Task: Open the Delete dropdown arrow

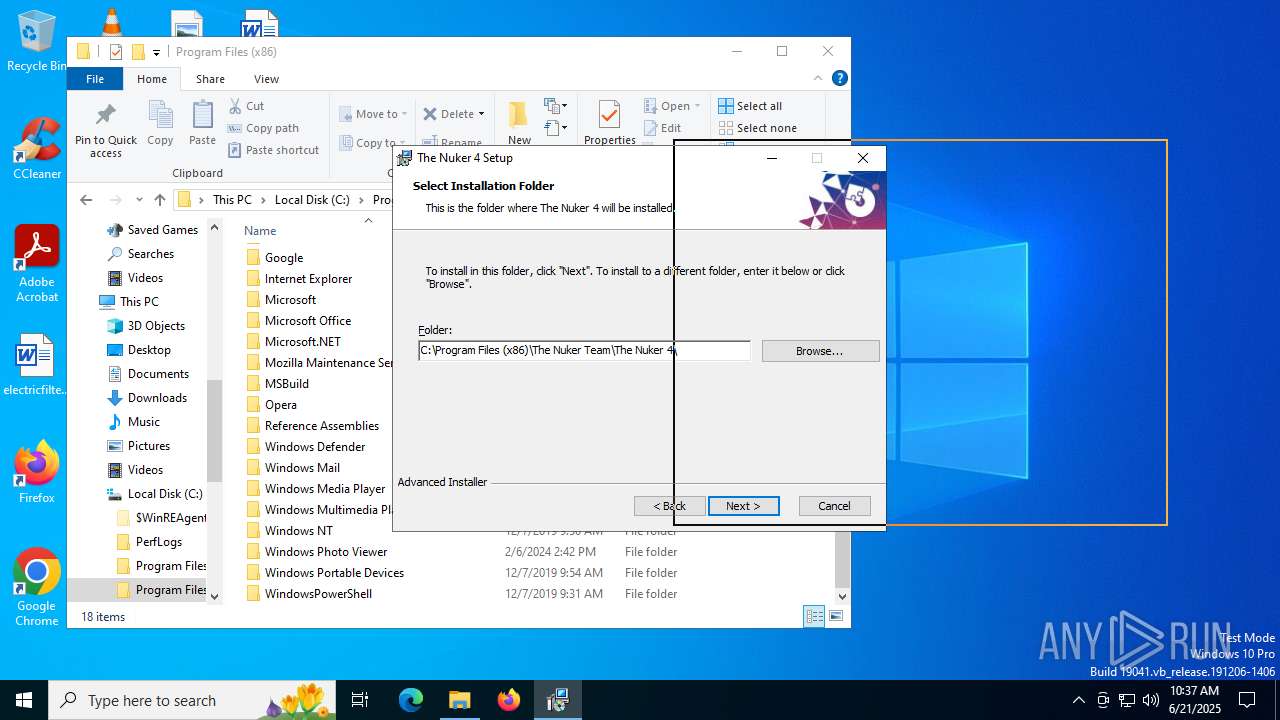Action: 481,114
